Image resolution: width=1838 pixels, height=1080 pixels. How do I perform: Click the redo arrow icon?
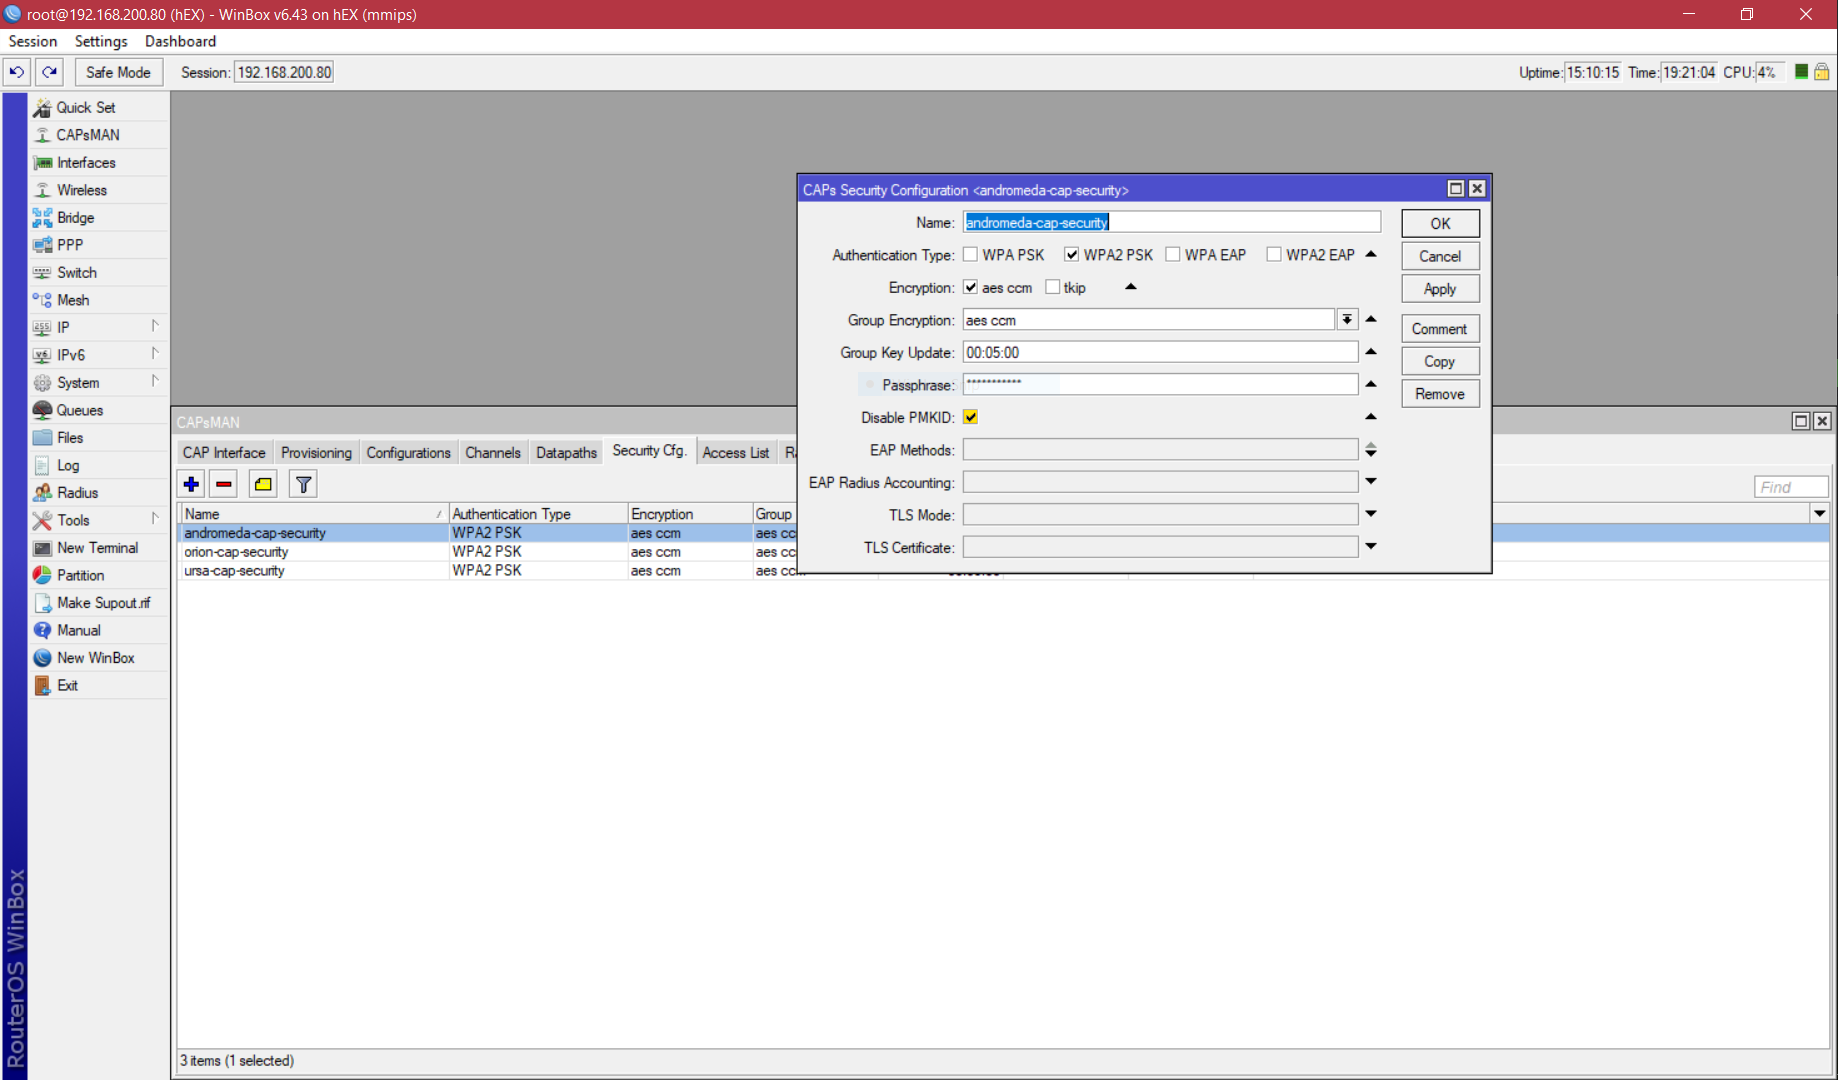[50, 72]
